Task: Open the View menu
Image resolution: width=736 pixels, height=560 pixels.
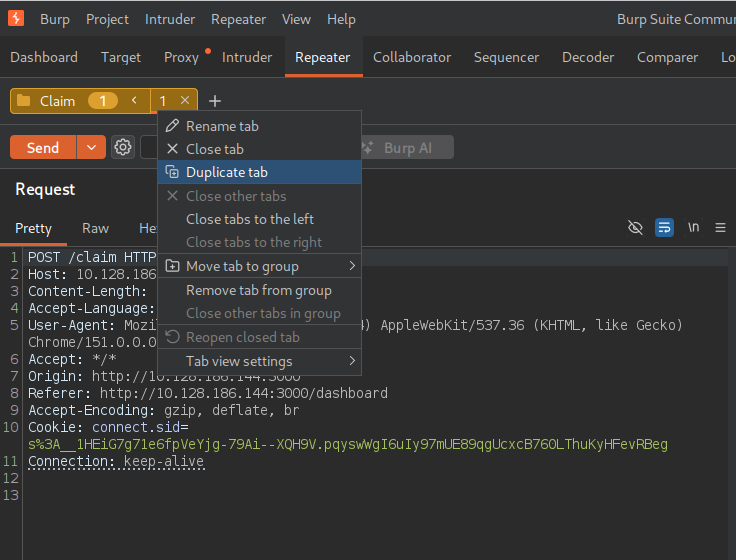Action: click(x=296, y=19)
